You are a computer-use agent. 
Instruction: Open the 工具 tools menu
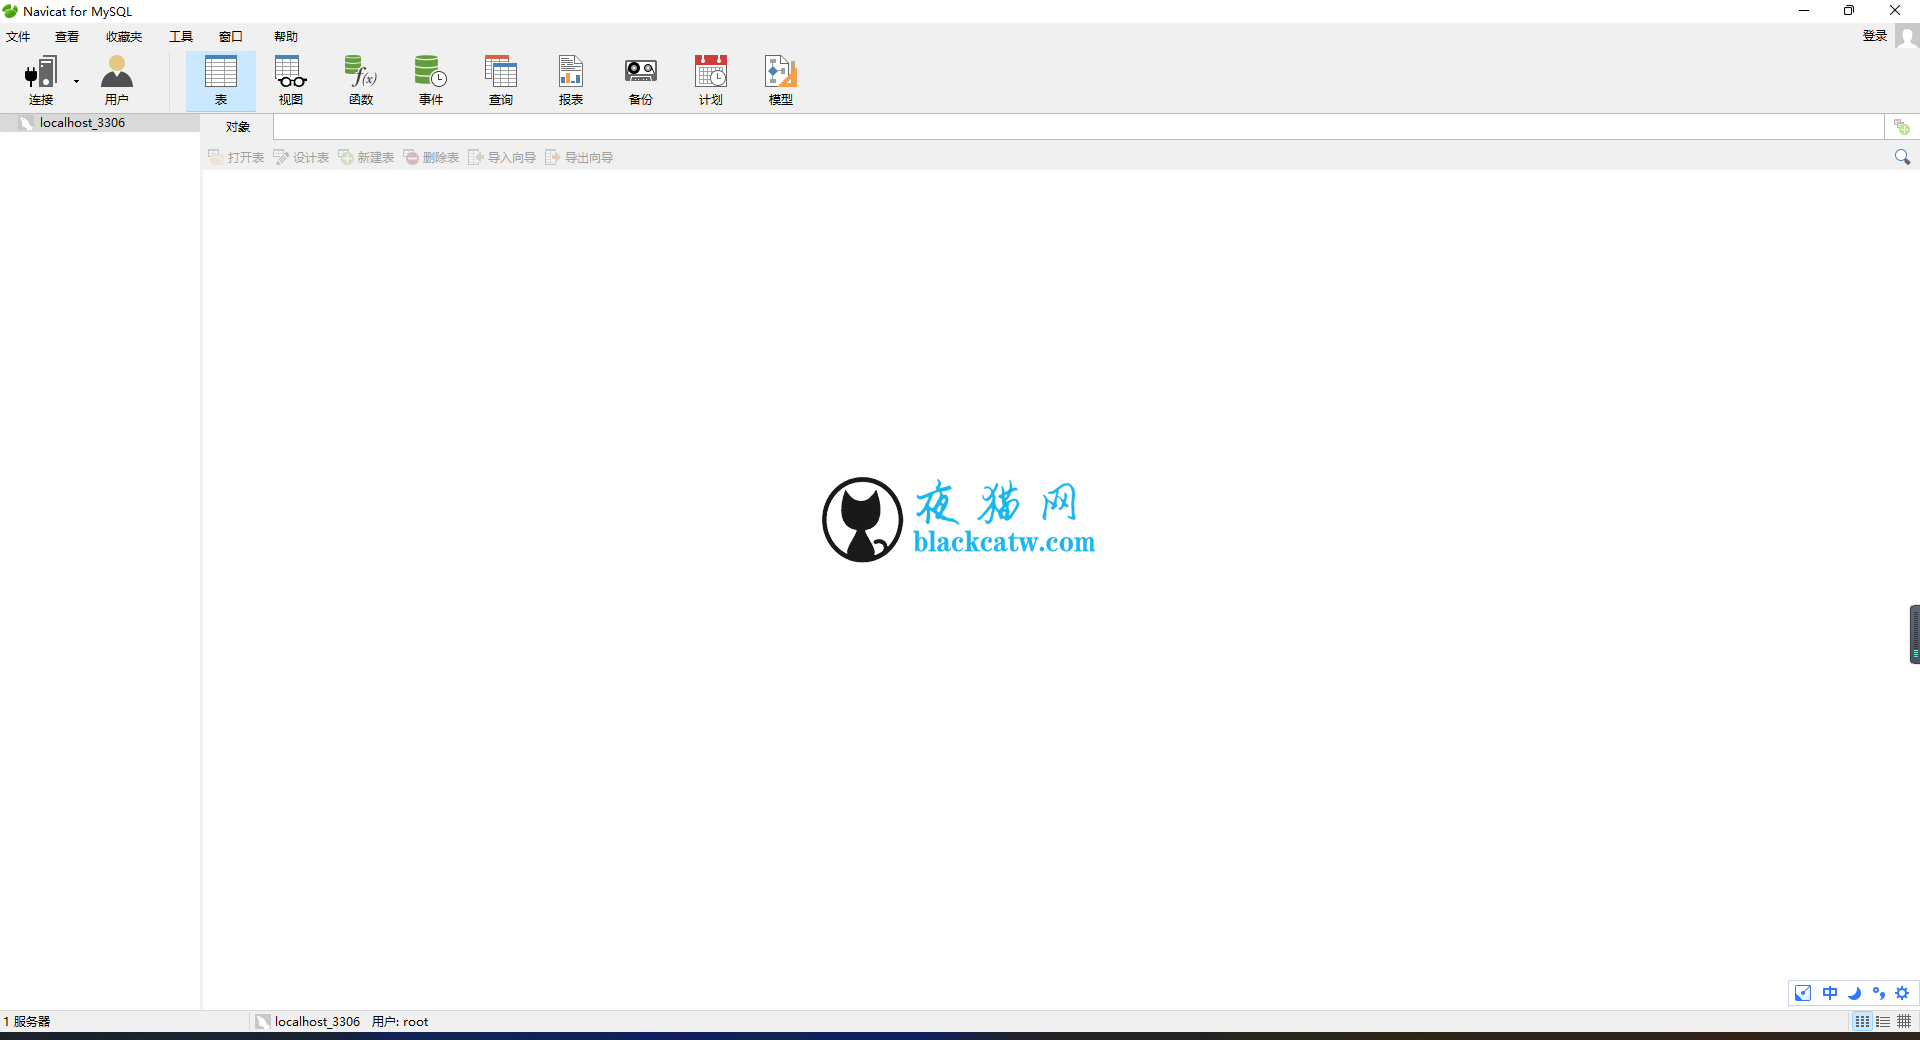pyautogui.click(x=181, y=36)
